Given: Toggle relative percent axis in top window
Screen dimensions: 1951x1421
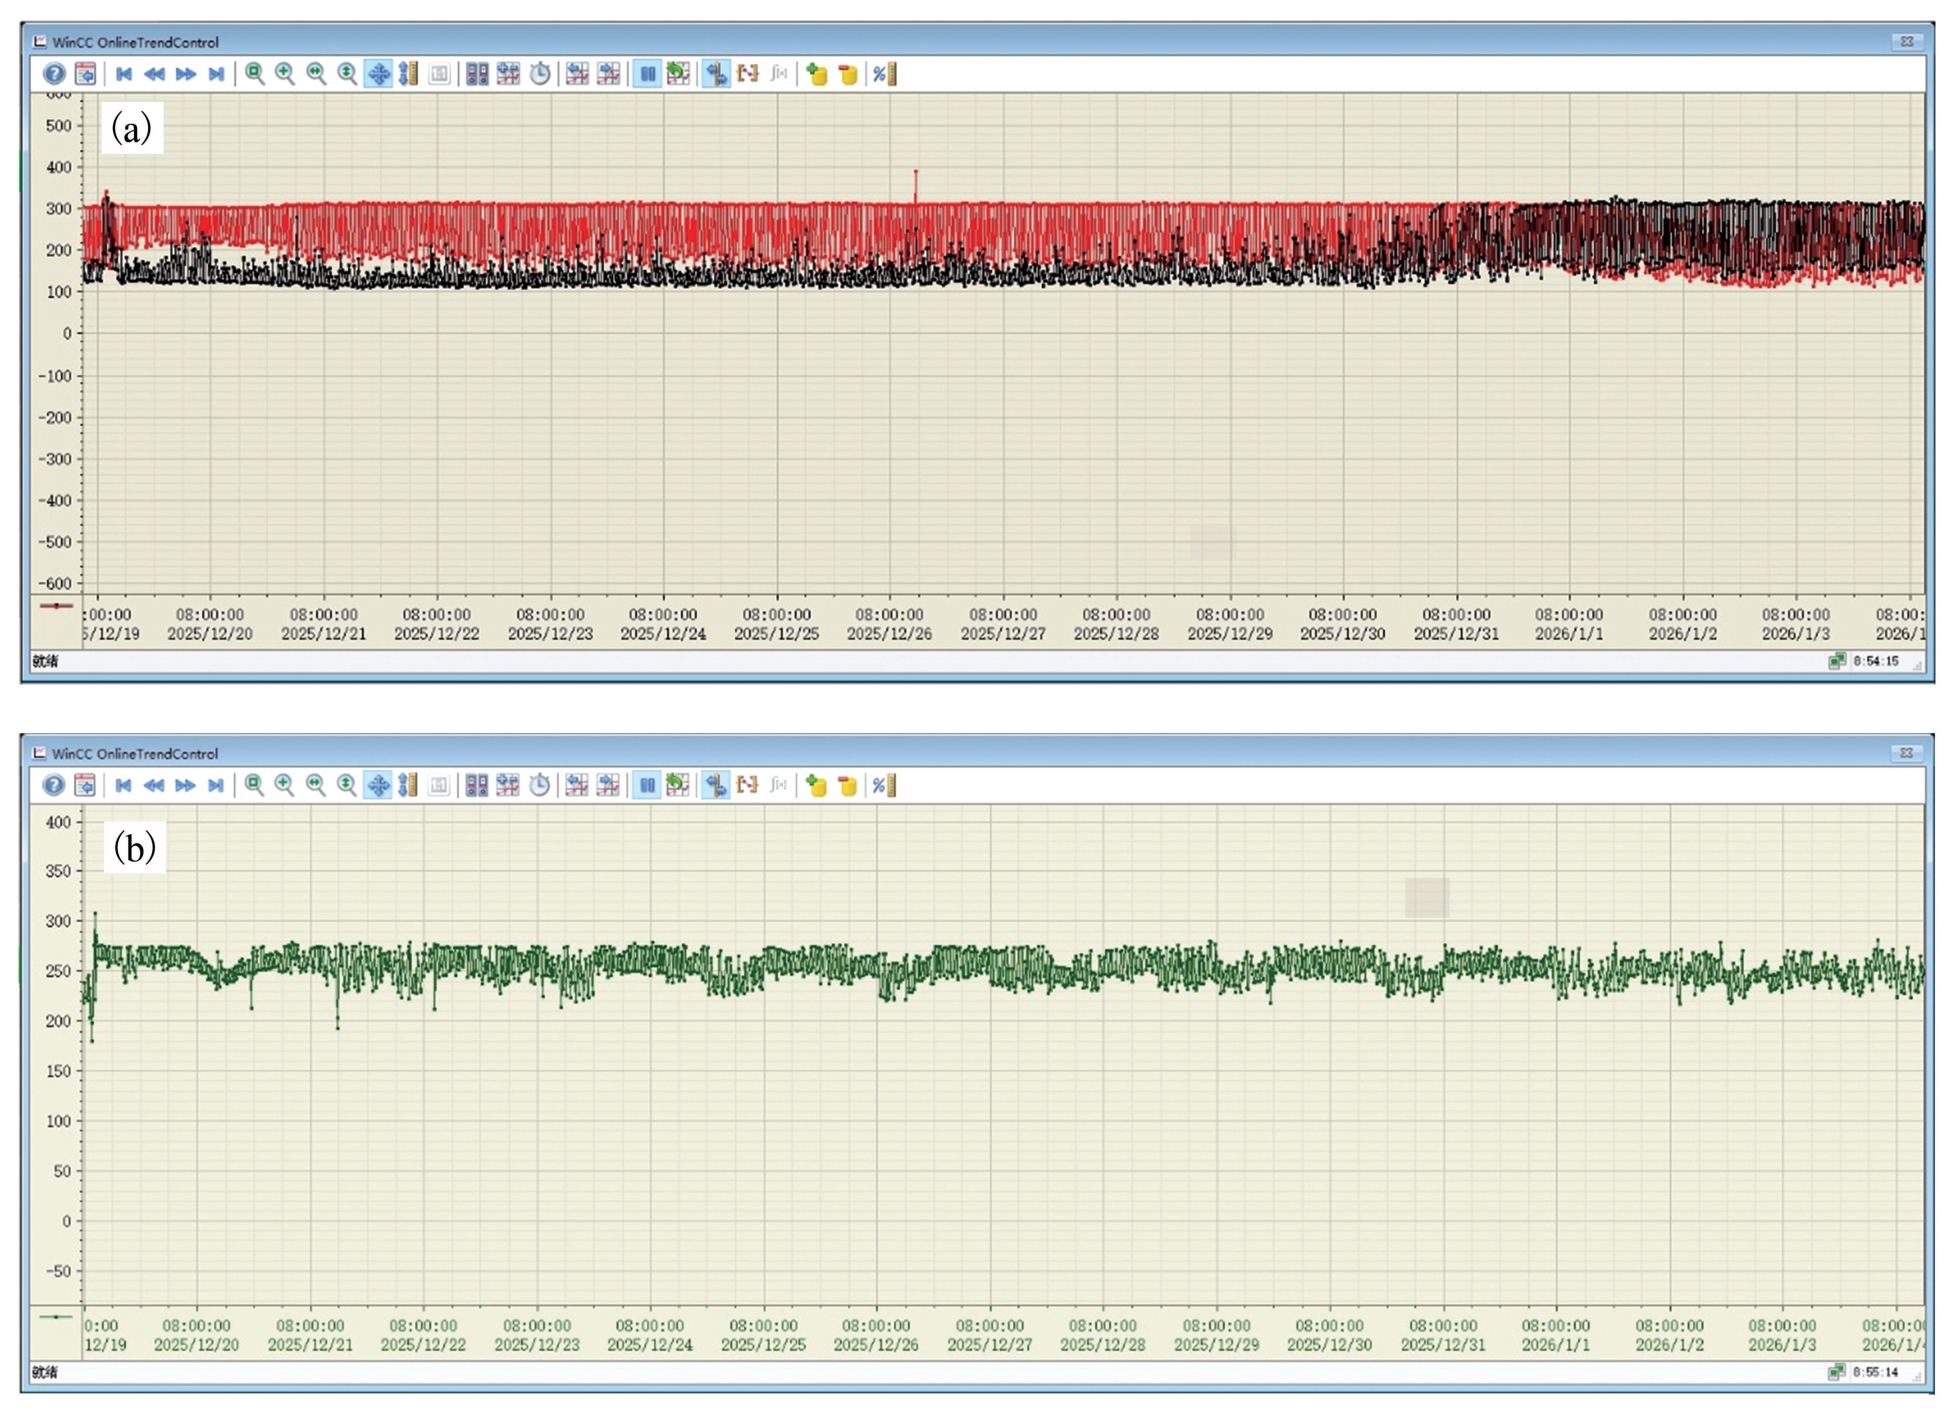Looking at the screenshot, I should (884, 73).
